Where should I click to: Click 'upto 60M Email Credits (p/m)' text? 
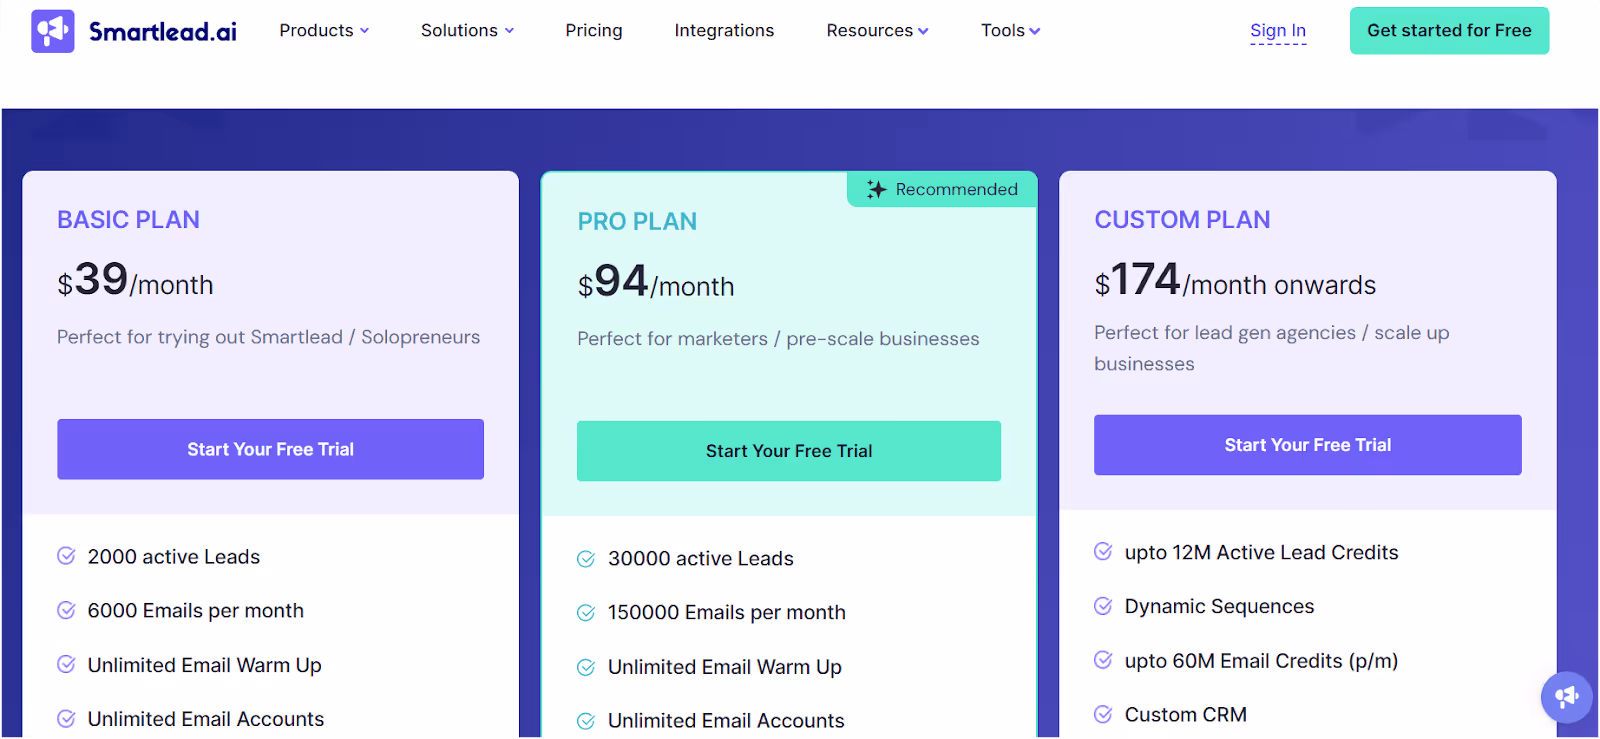click(x=1261, y=661)
